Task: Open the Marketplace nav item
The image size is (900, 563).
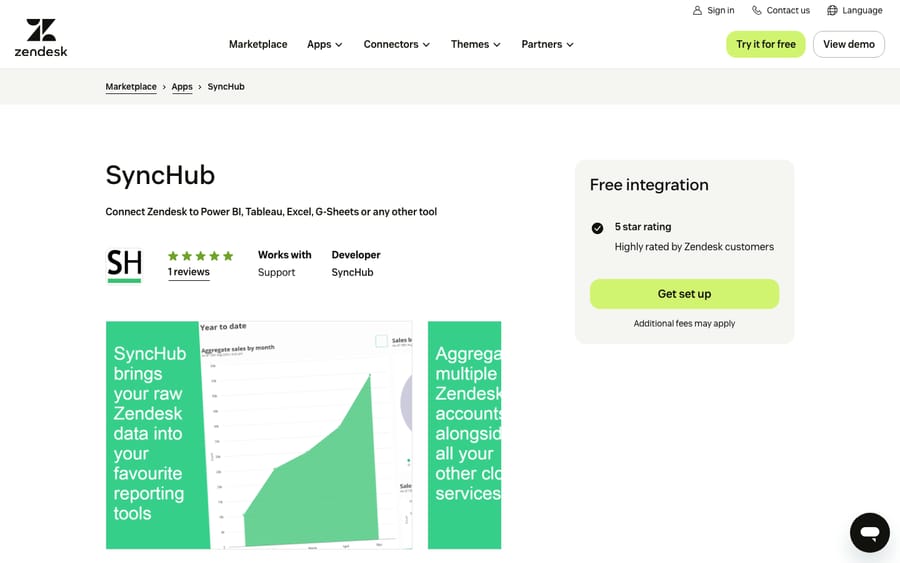Action: click(x=258, y=44)
